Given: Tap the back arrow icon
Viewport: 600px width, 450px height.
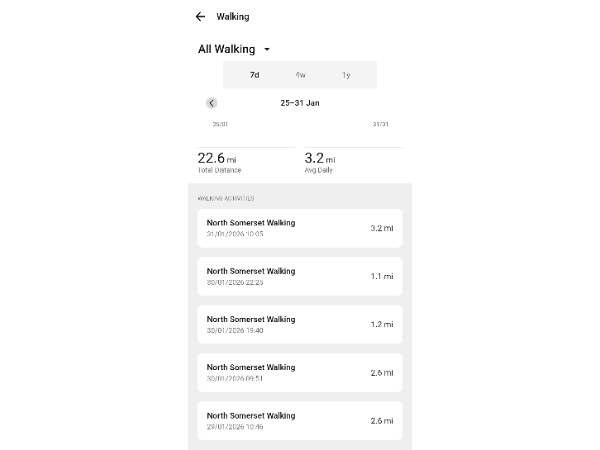Looking at the screenshot, I should point(201,17).
